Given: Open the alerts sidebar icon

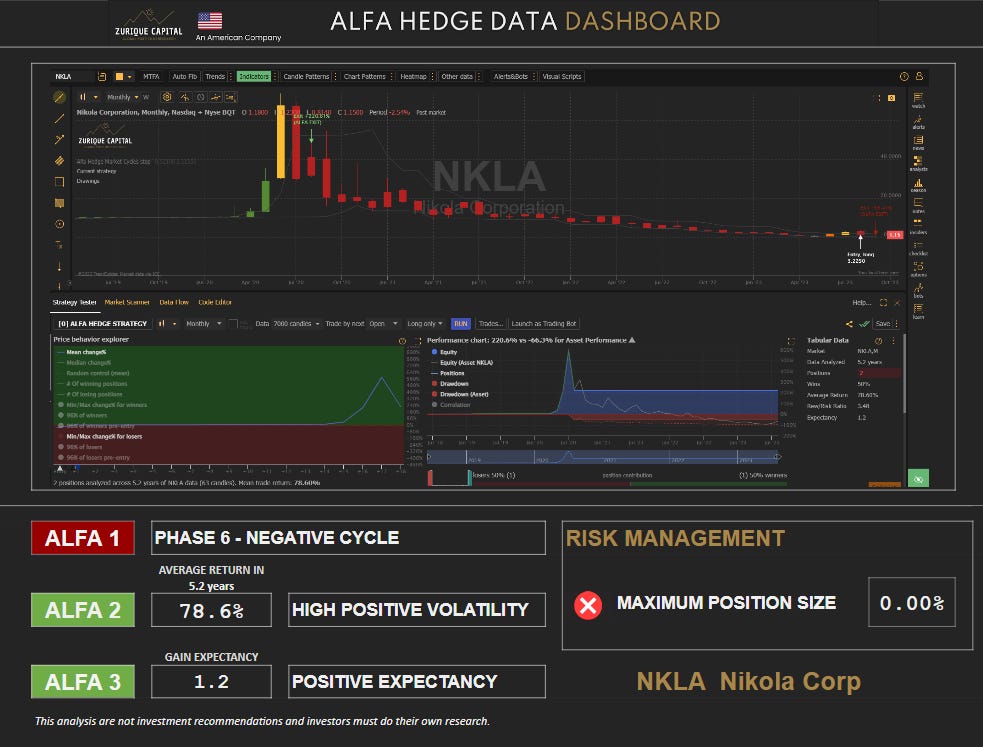Looking at the screenshot, I should pos(918,120).
